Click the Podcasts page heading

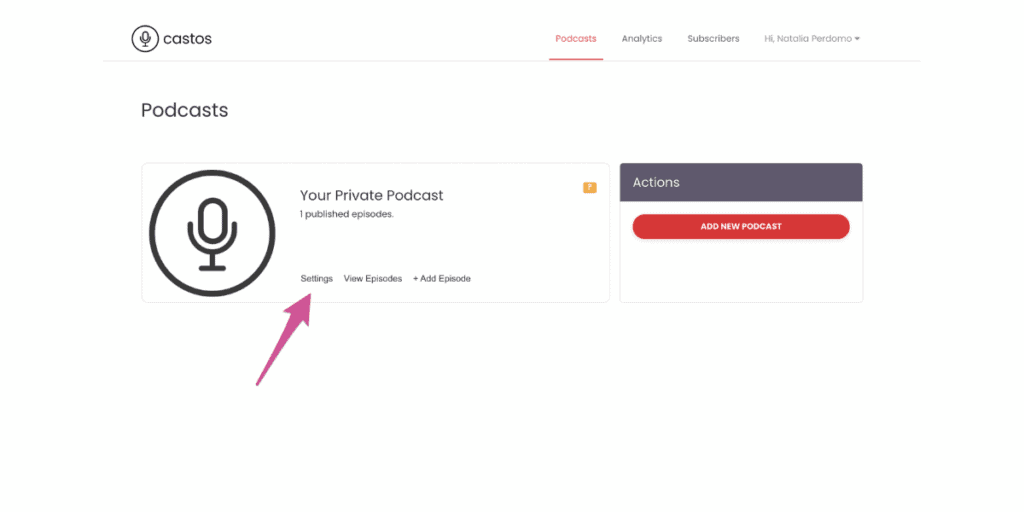(x=185, y=110)
